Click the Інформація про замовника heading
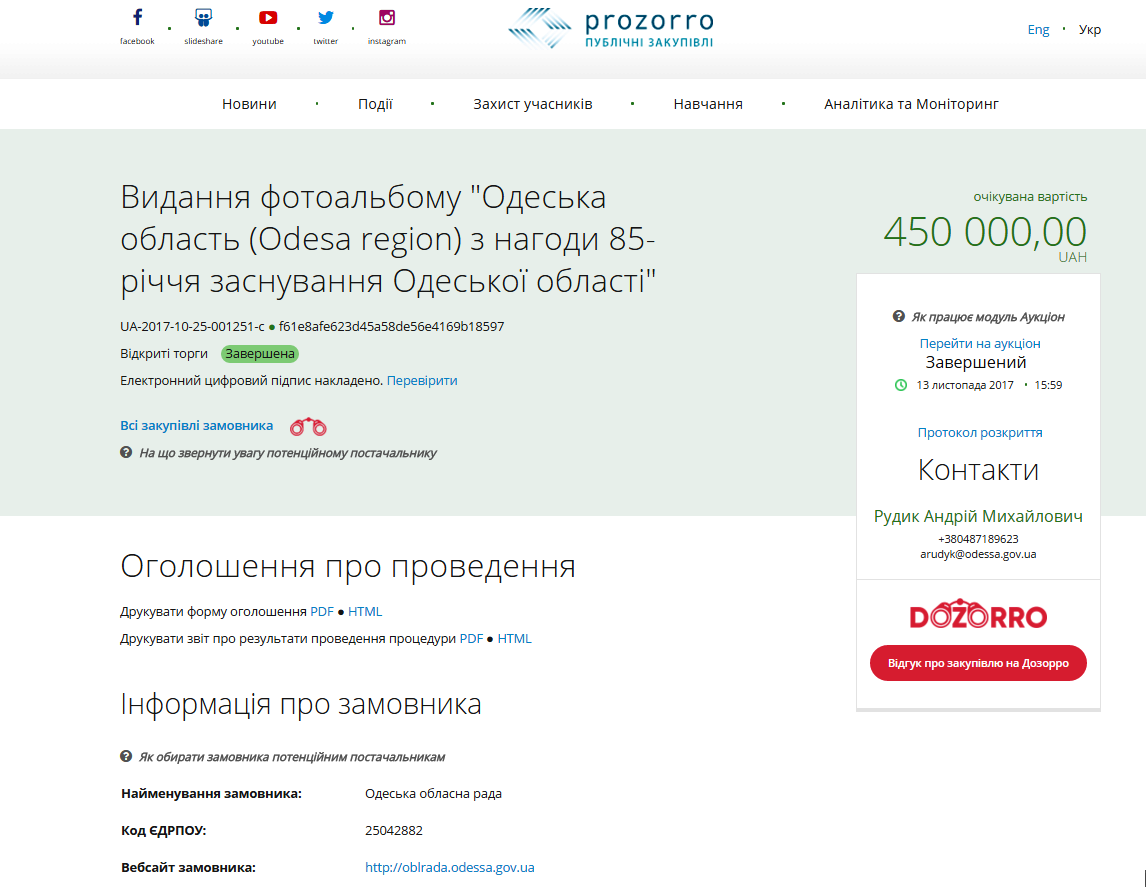 click(300, 704)
